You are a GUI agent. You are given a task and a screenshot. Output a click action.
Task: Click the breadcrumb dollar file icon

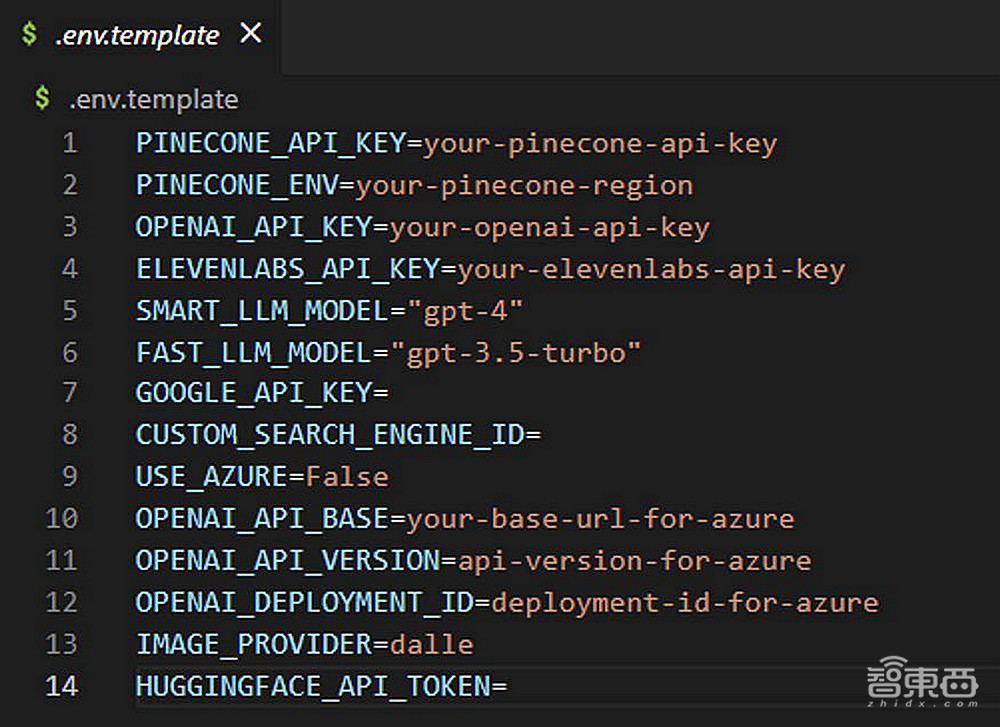point(42,99)
